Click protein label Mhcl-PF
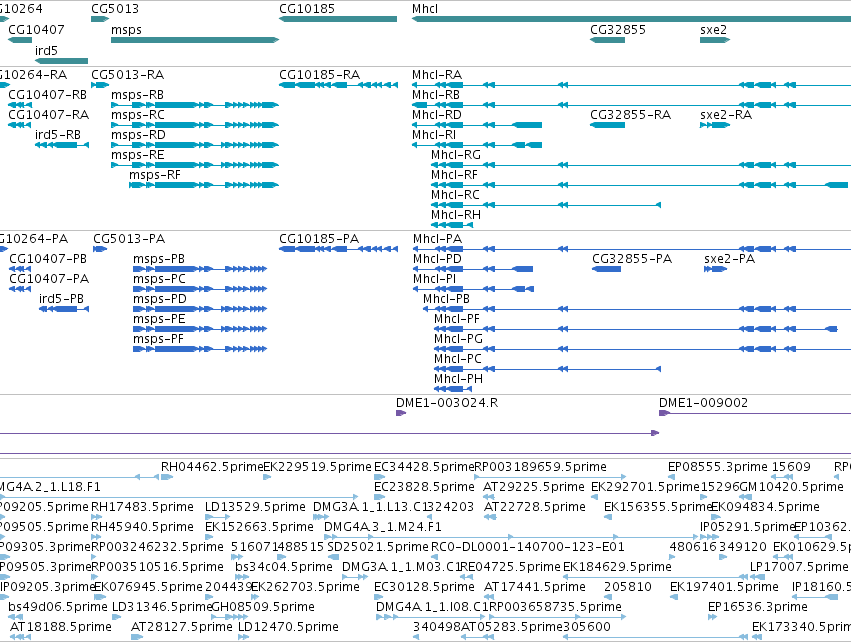 tap(457, 319)
